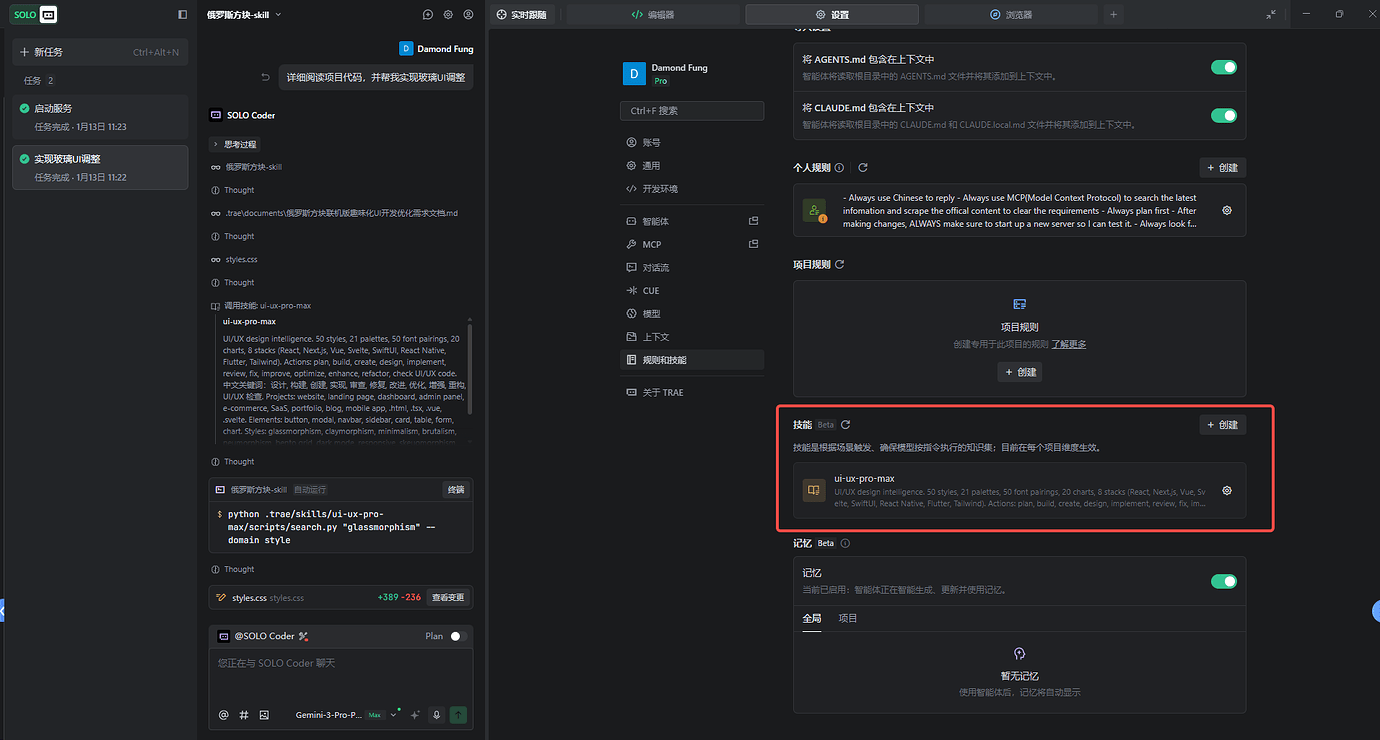Click the 创建 button under 项目规则
This screenshot has height=740, width=1380.
pyautogui.click(x=1020, y=372)
